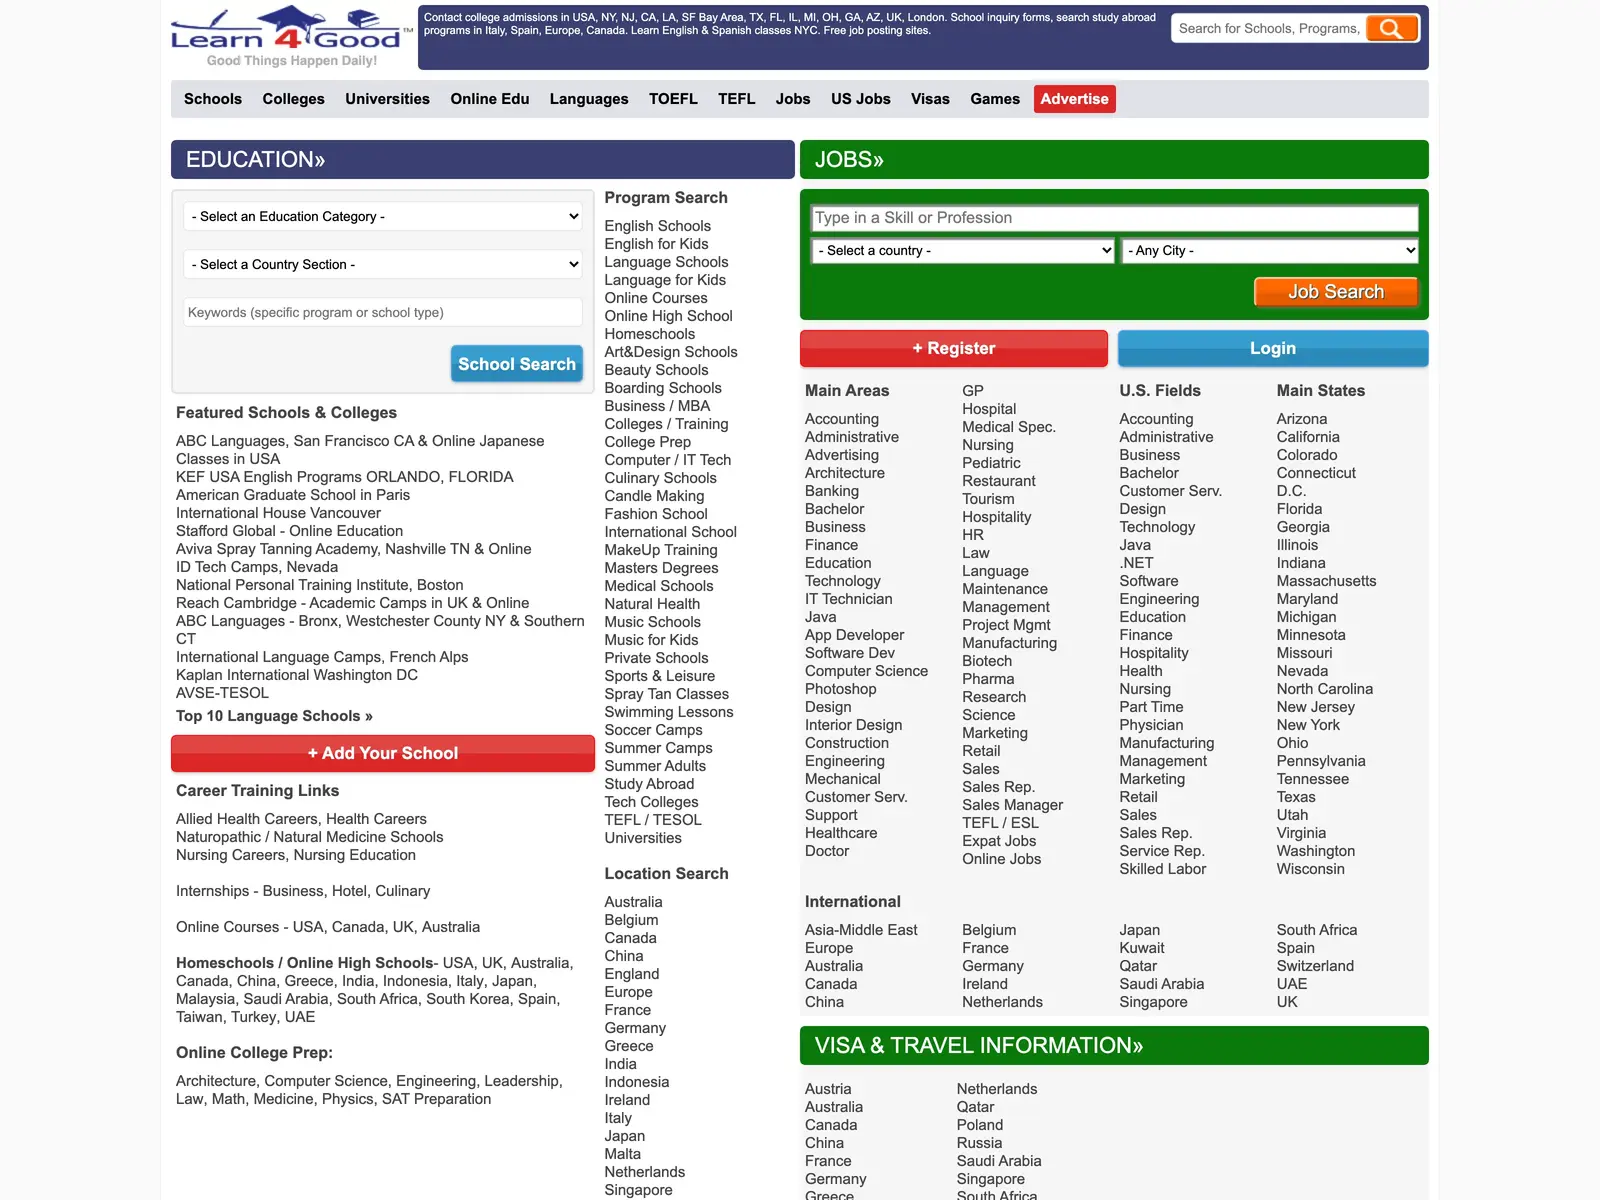Click the Learn4Good logo
The height and width of the screenshot is (1200, 1600).
(290, 37)
